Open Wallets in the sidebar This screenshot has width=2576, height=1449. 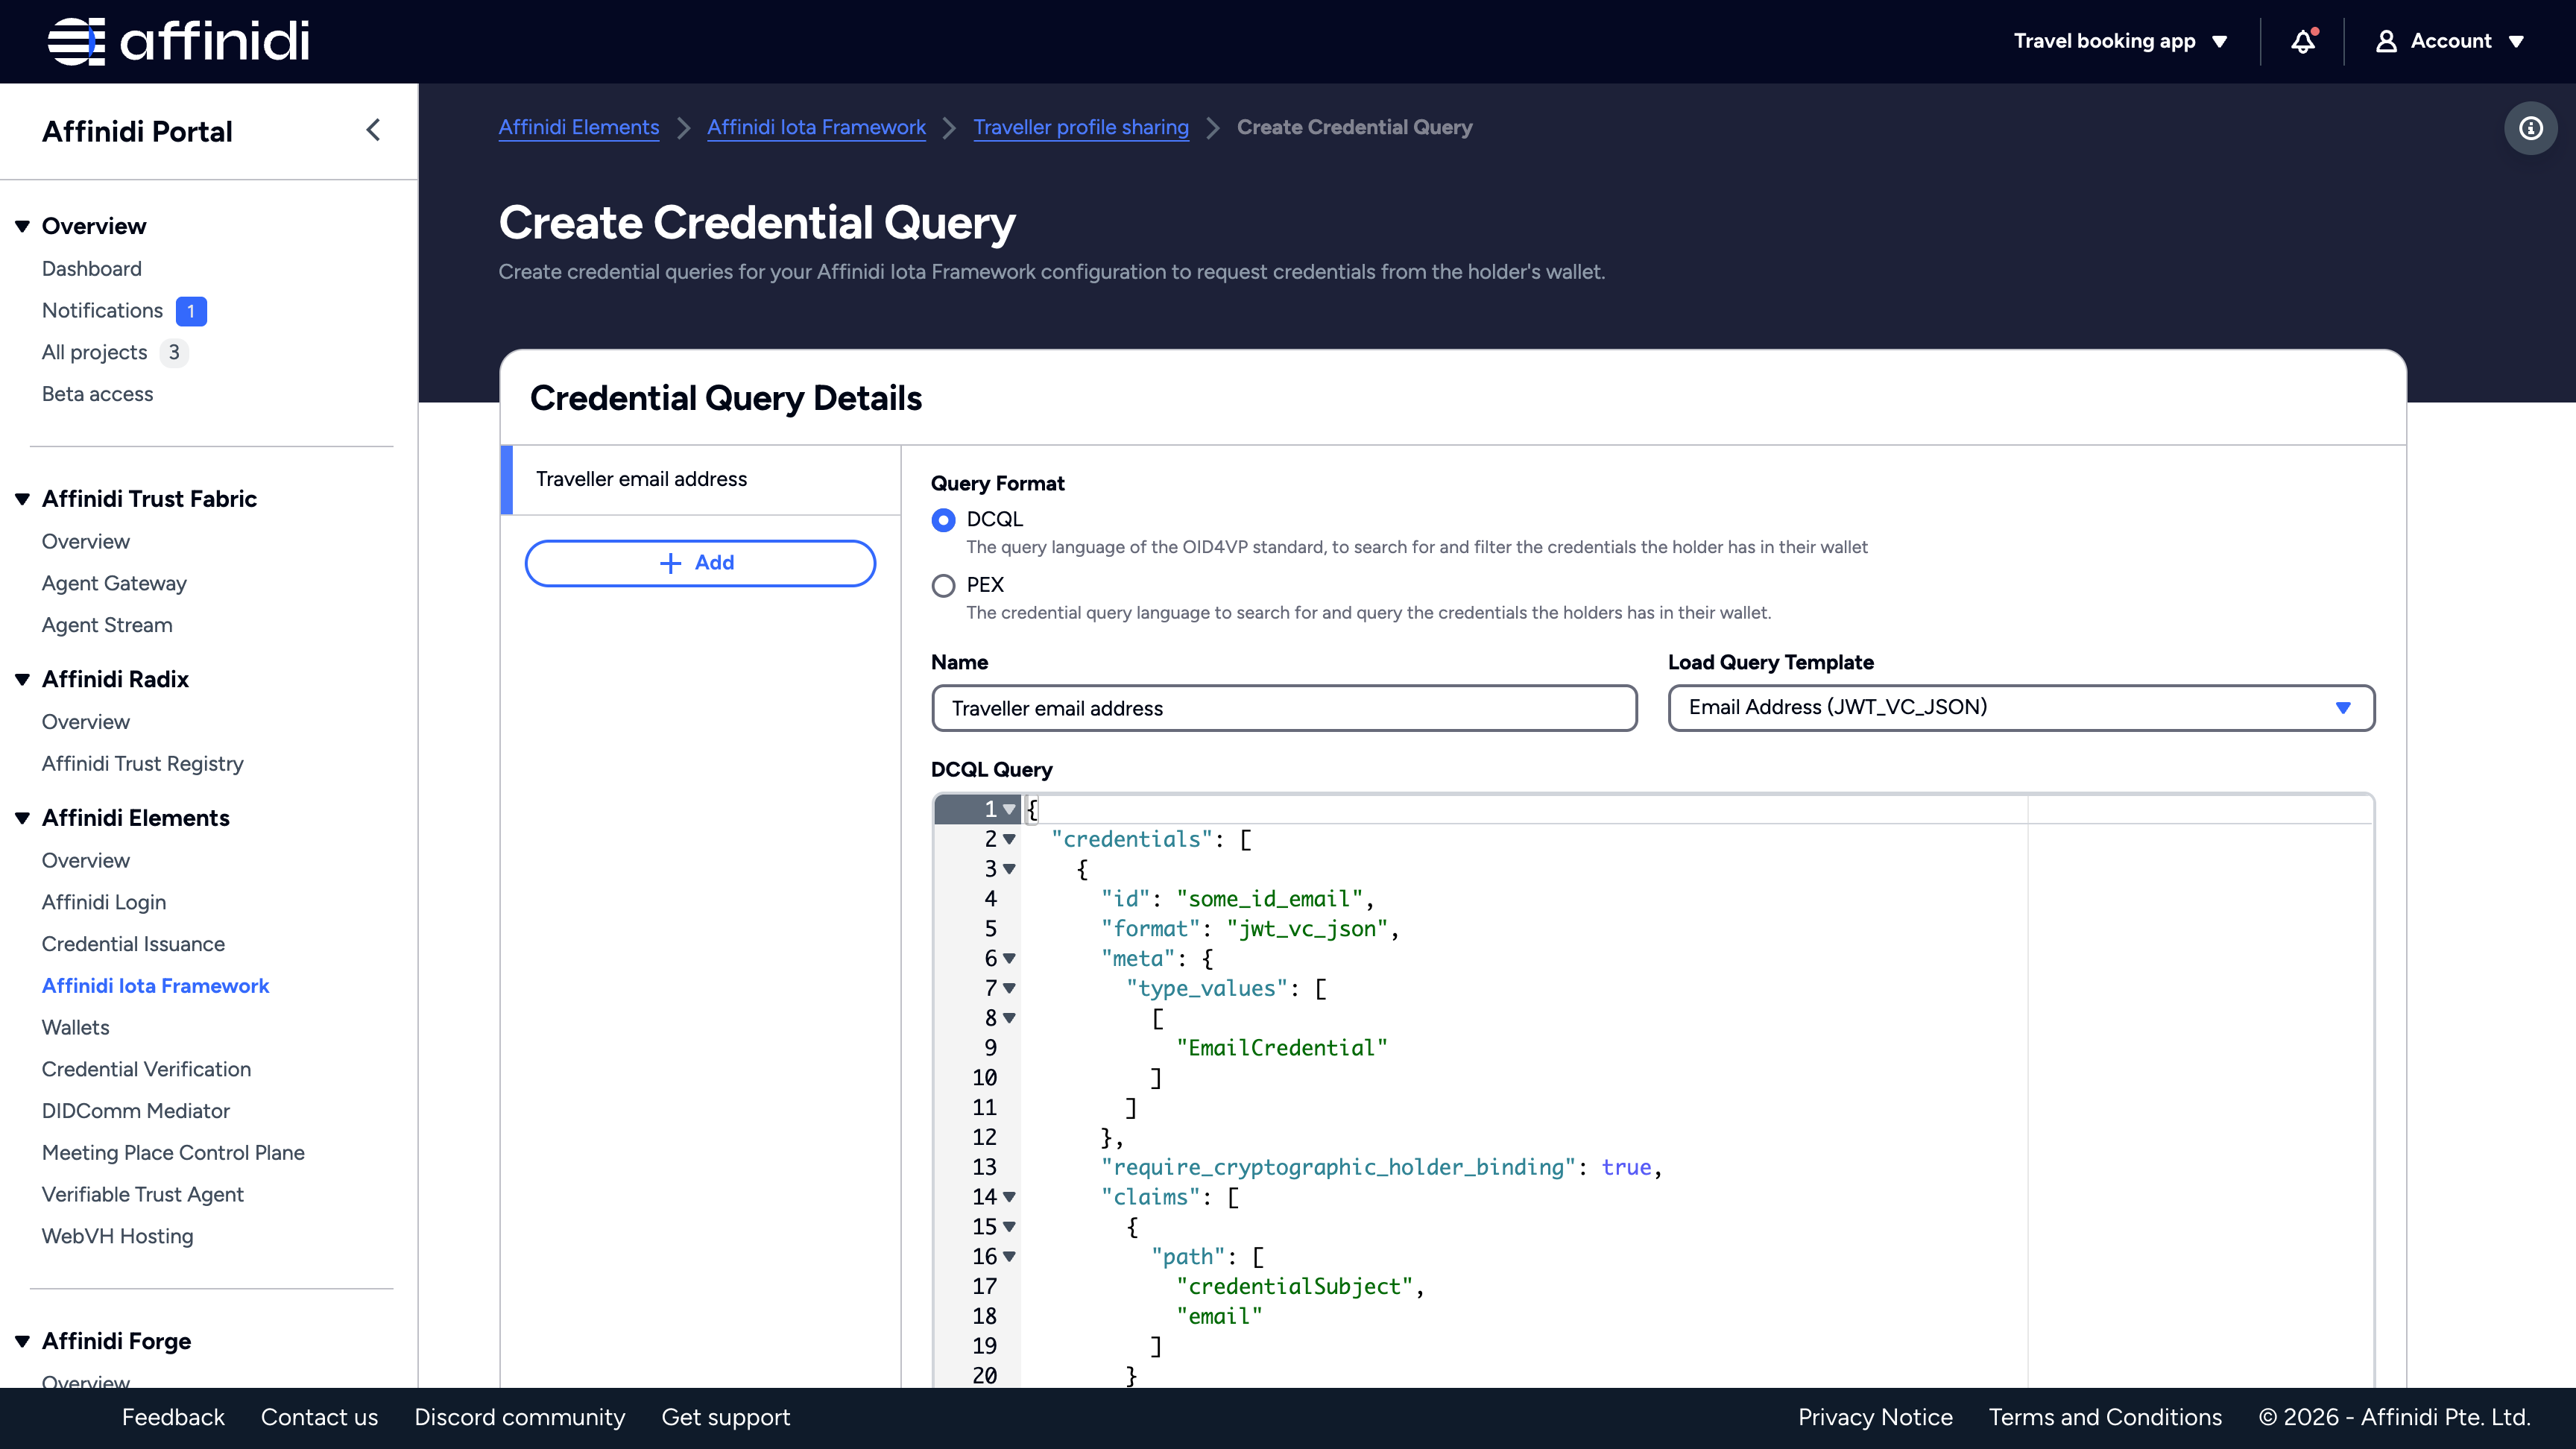pos(75,1027)
